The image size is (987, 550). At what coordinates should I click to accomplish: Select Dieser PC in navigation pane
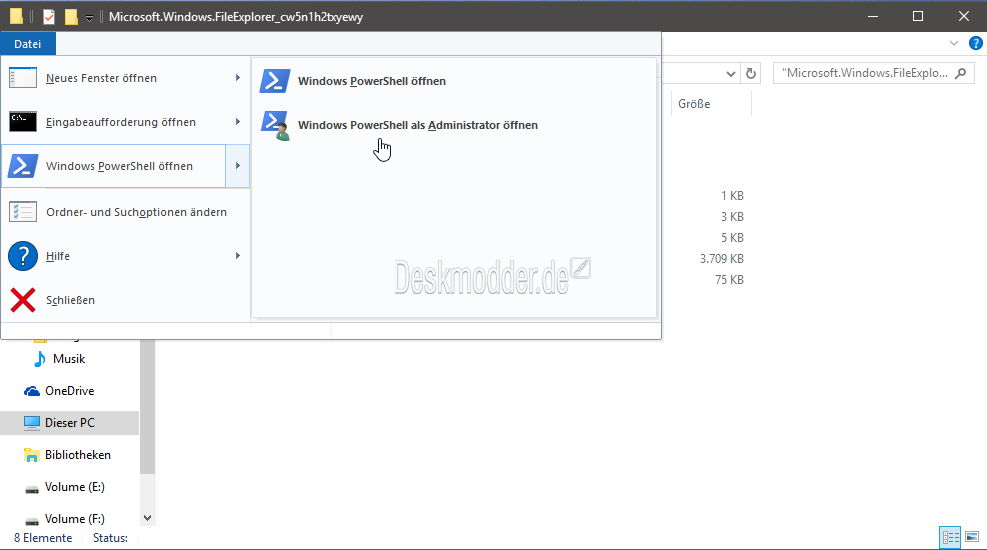click(69, 423)
